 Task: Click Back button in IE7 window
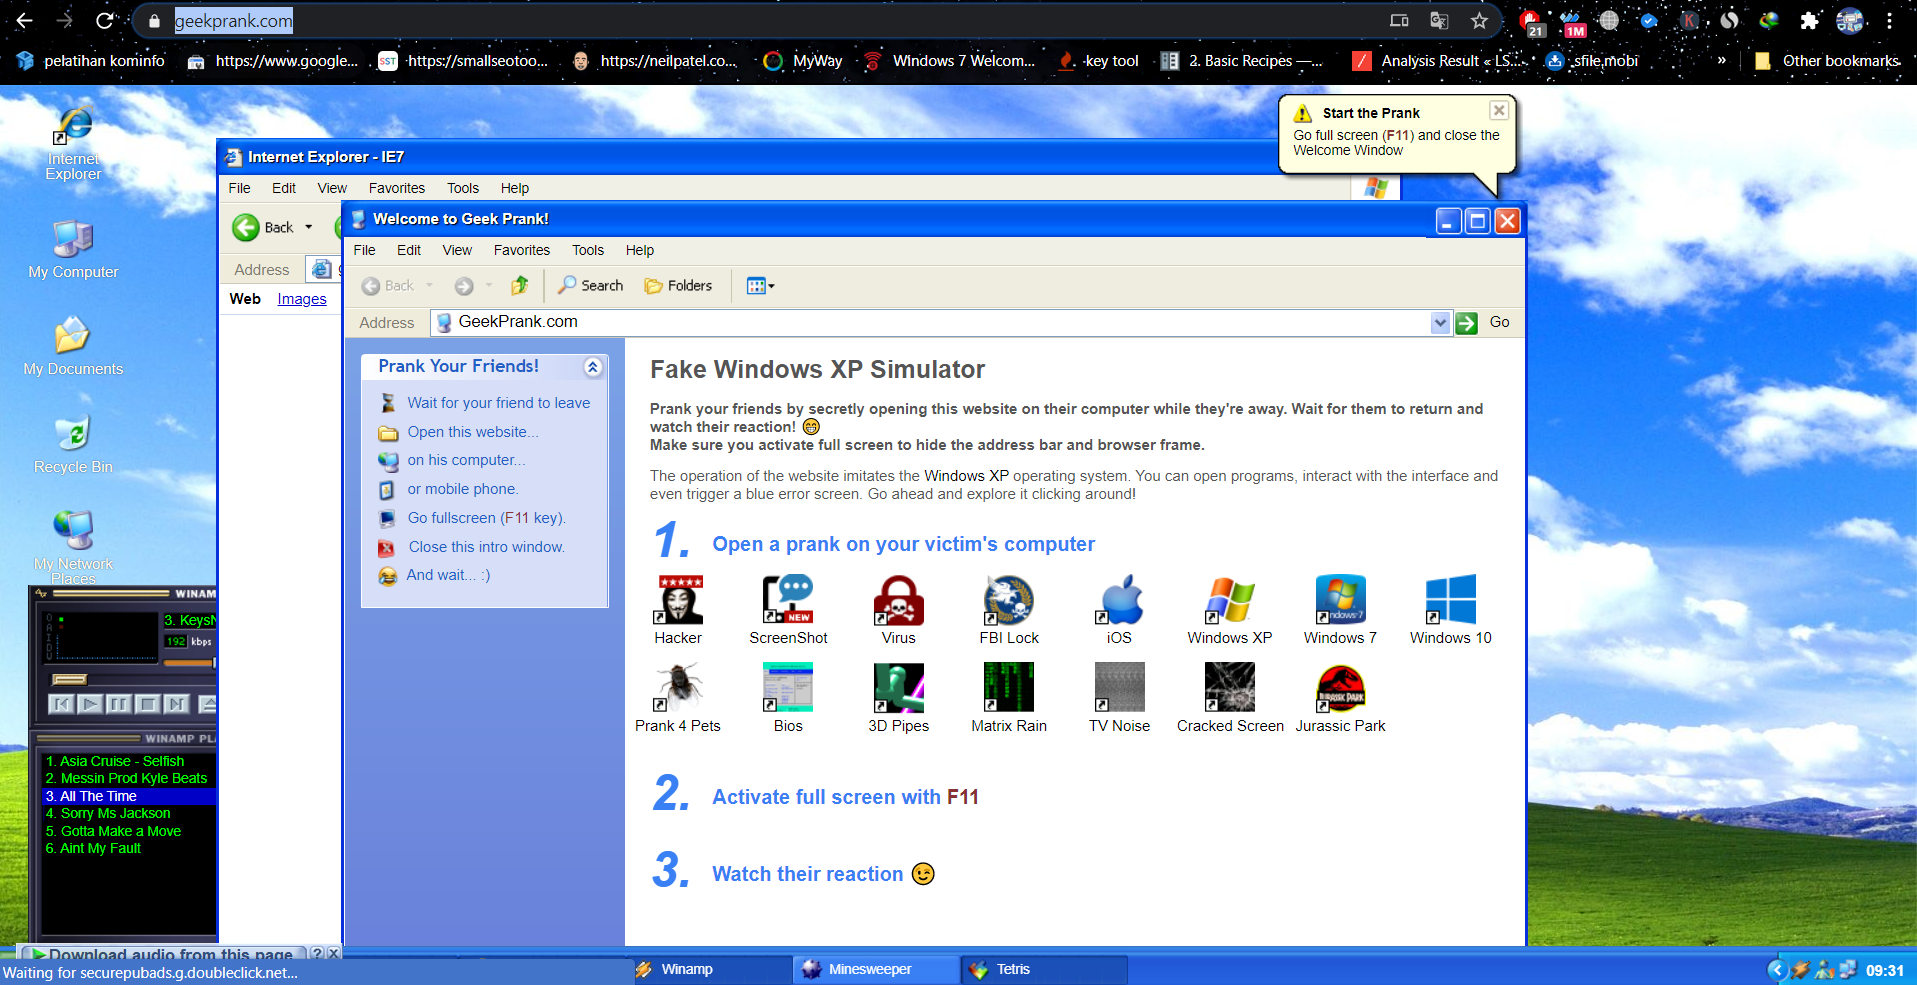[264, 227]
